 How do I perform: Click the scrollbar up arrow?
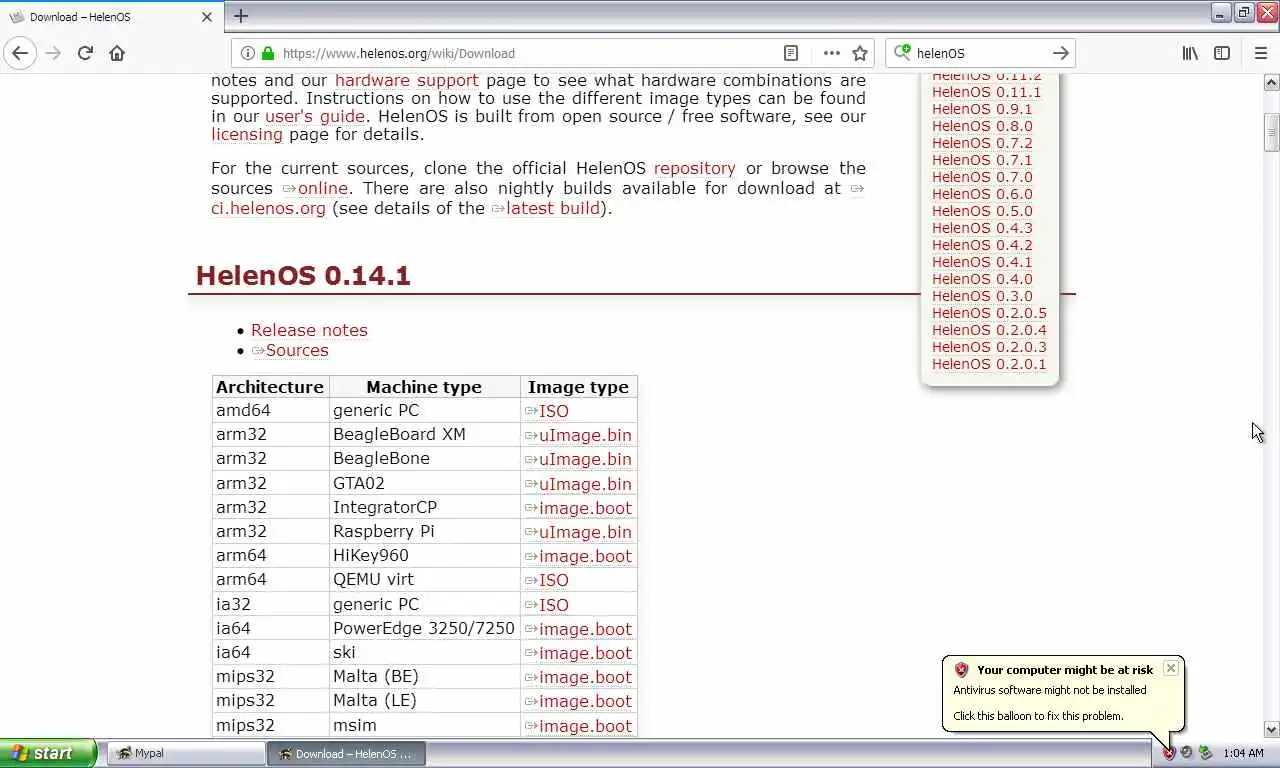point(1271,81)
